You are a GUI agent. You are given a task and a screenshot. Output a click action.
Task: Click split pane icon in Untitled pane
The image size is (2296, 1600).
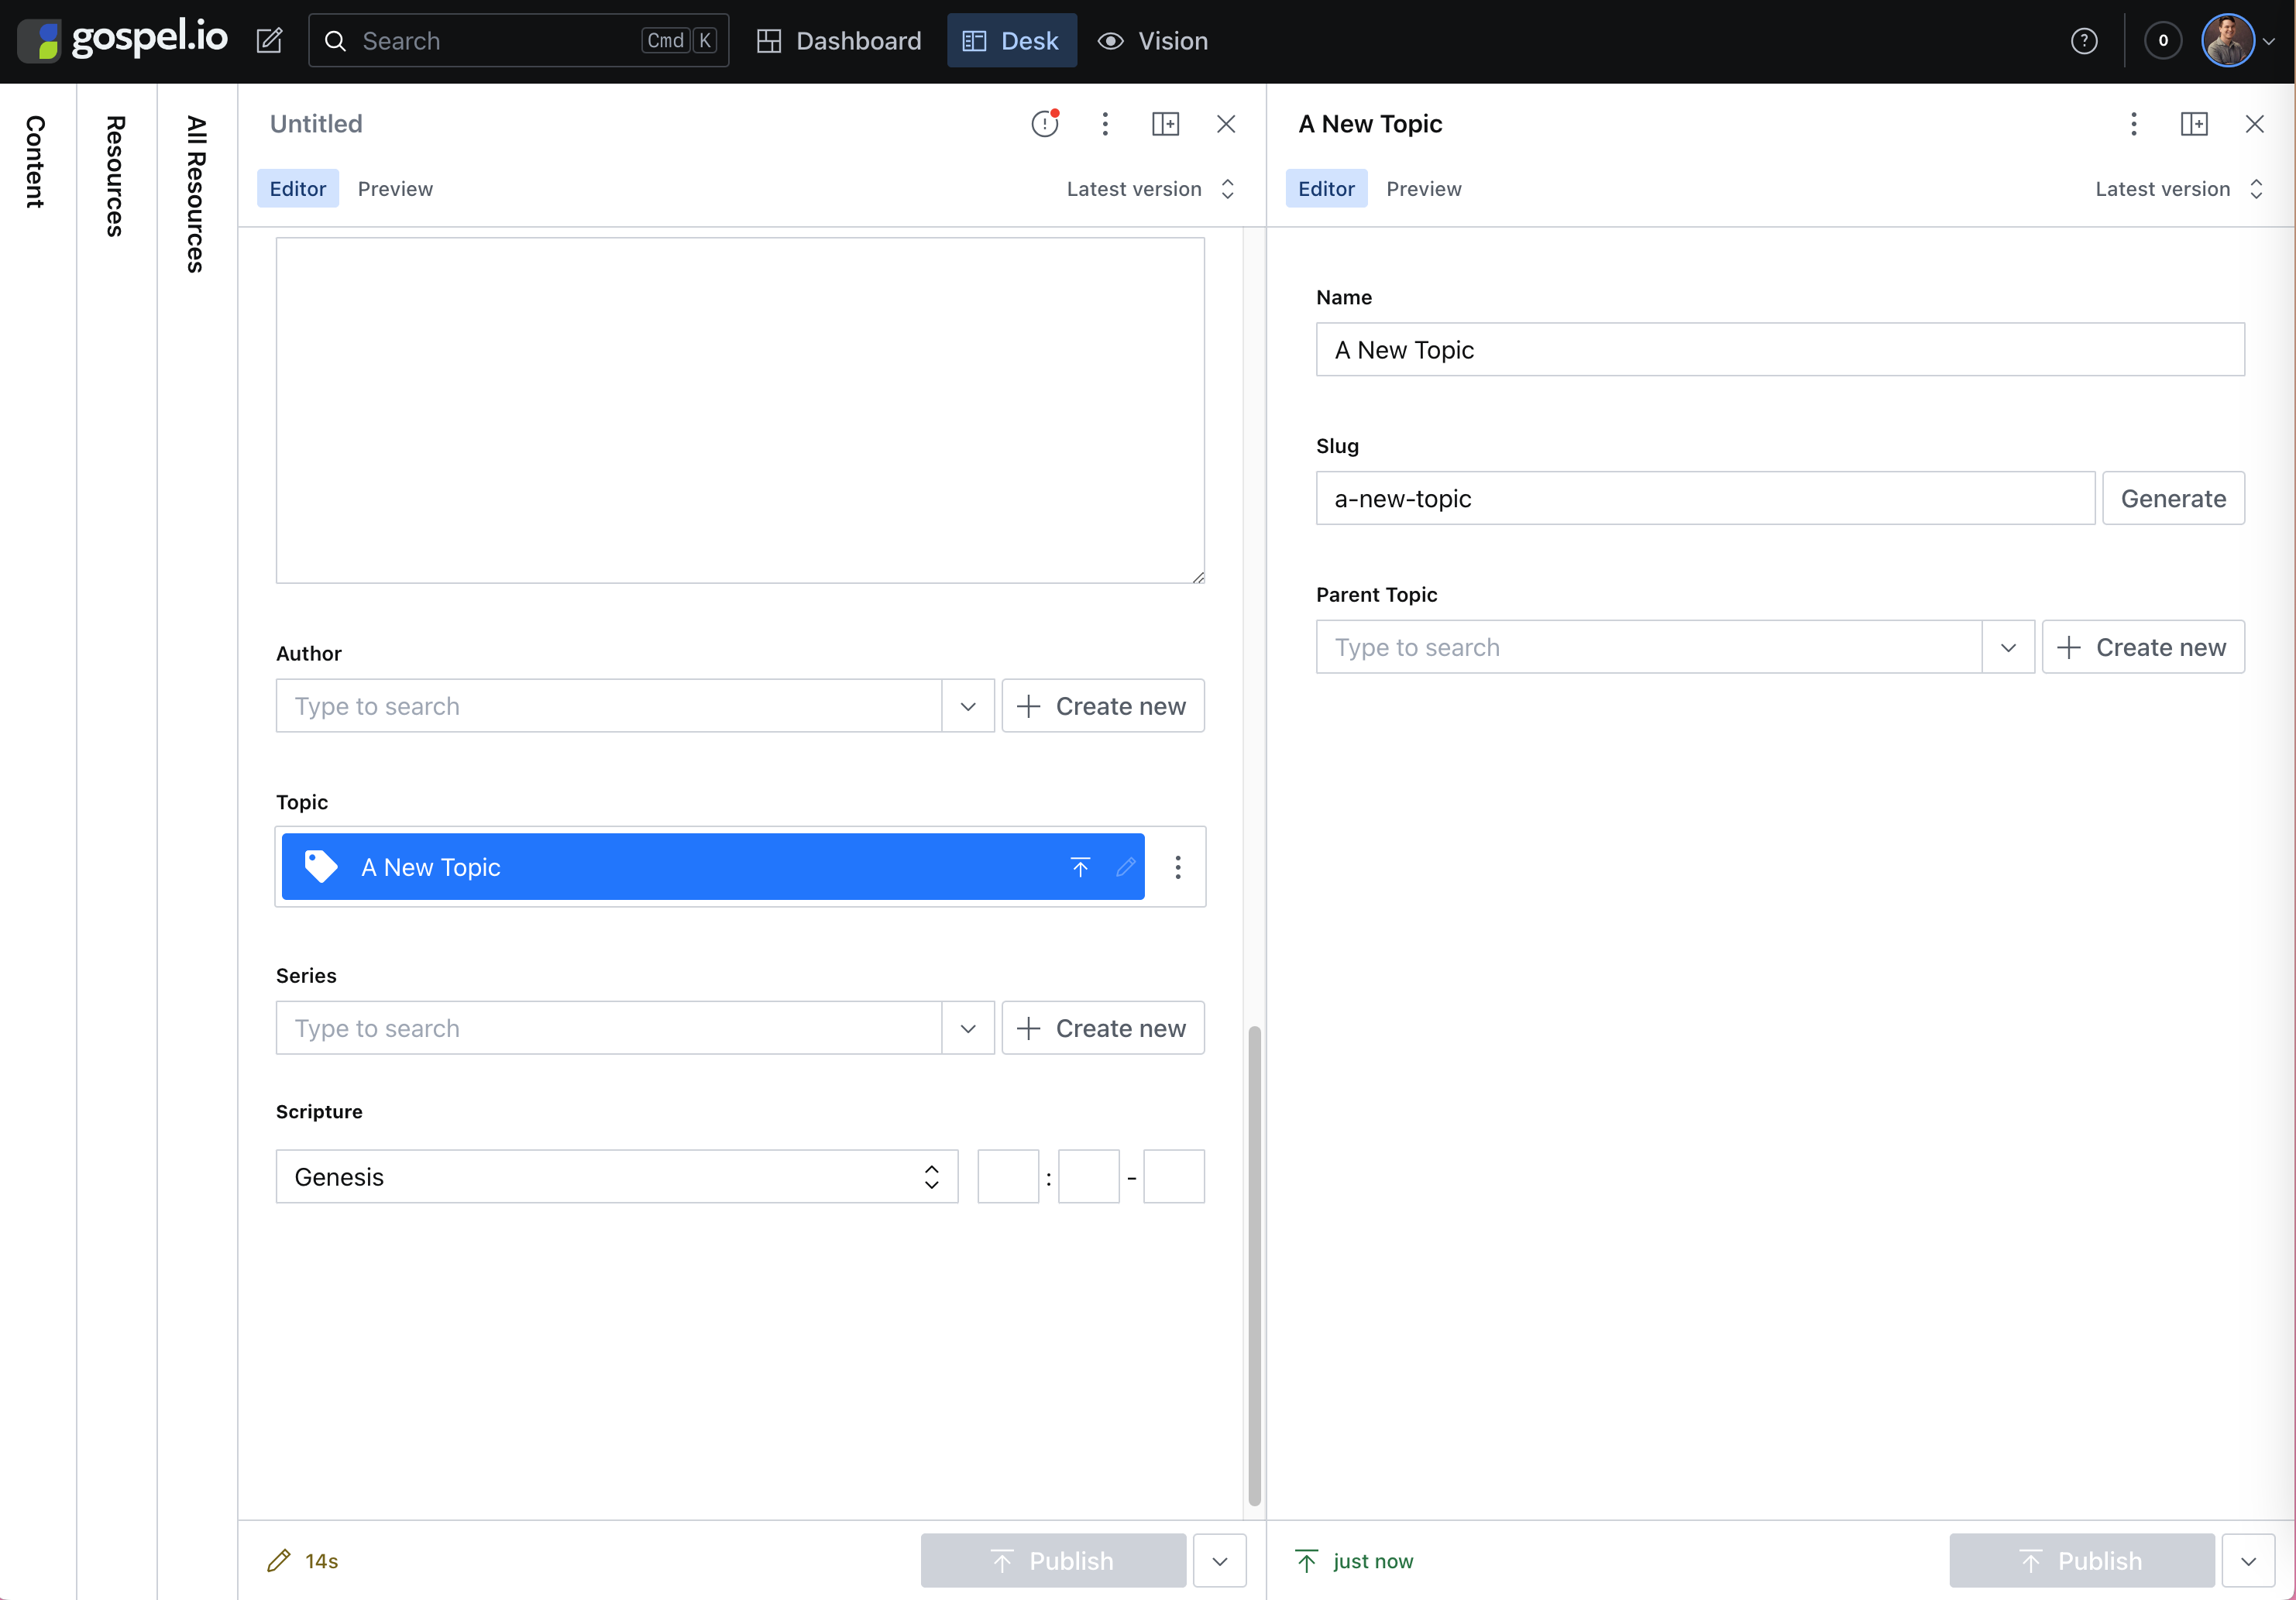tap(1165, 123)
